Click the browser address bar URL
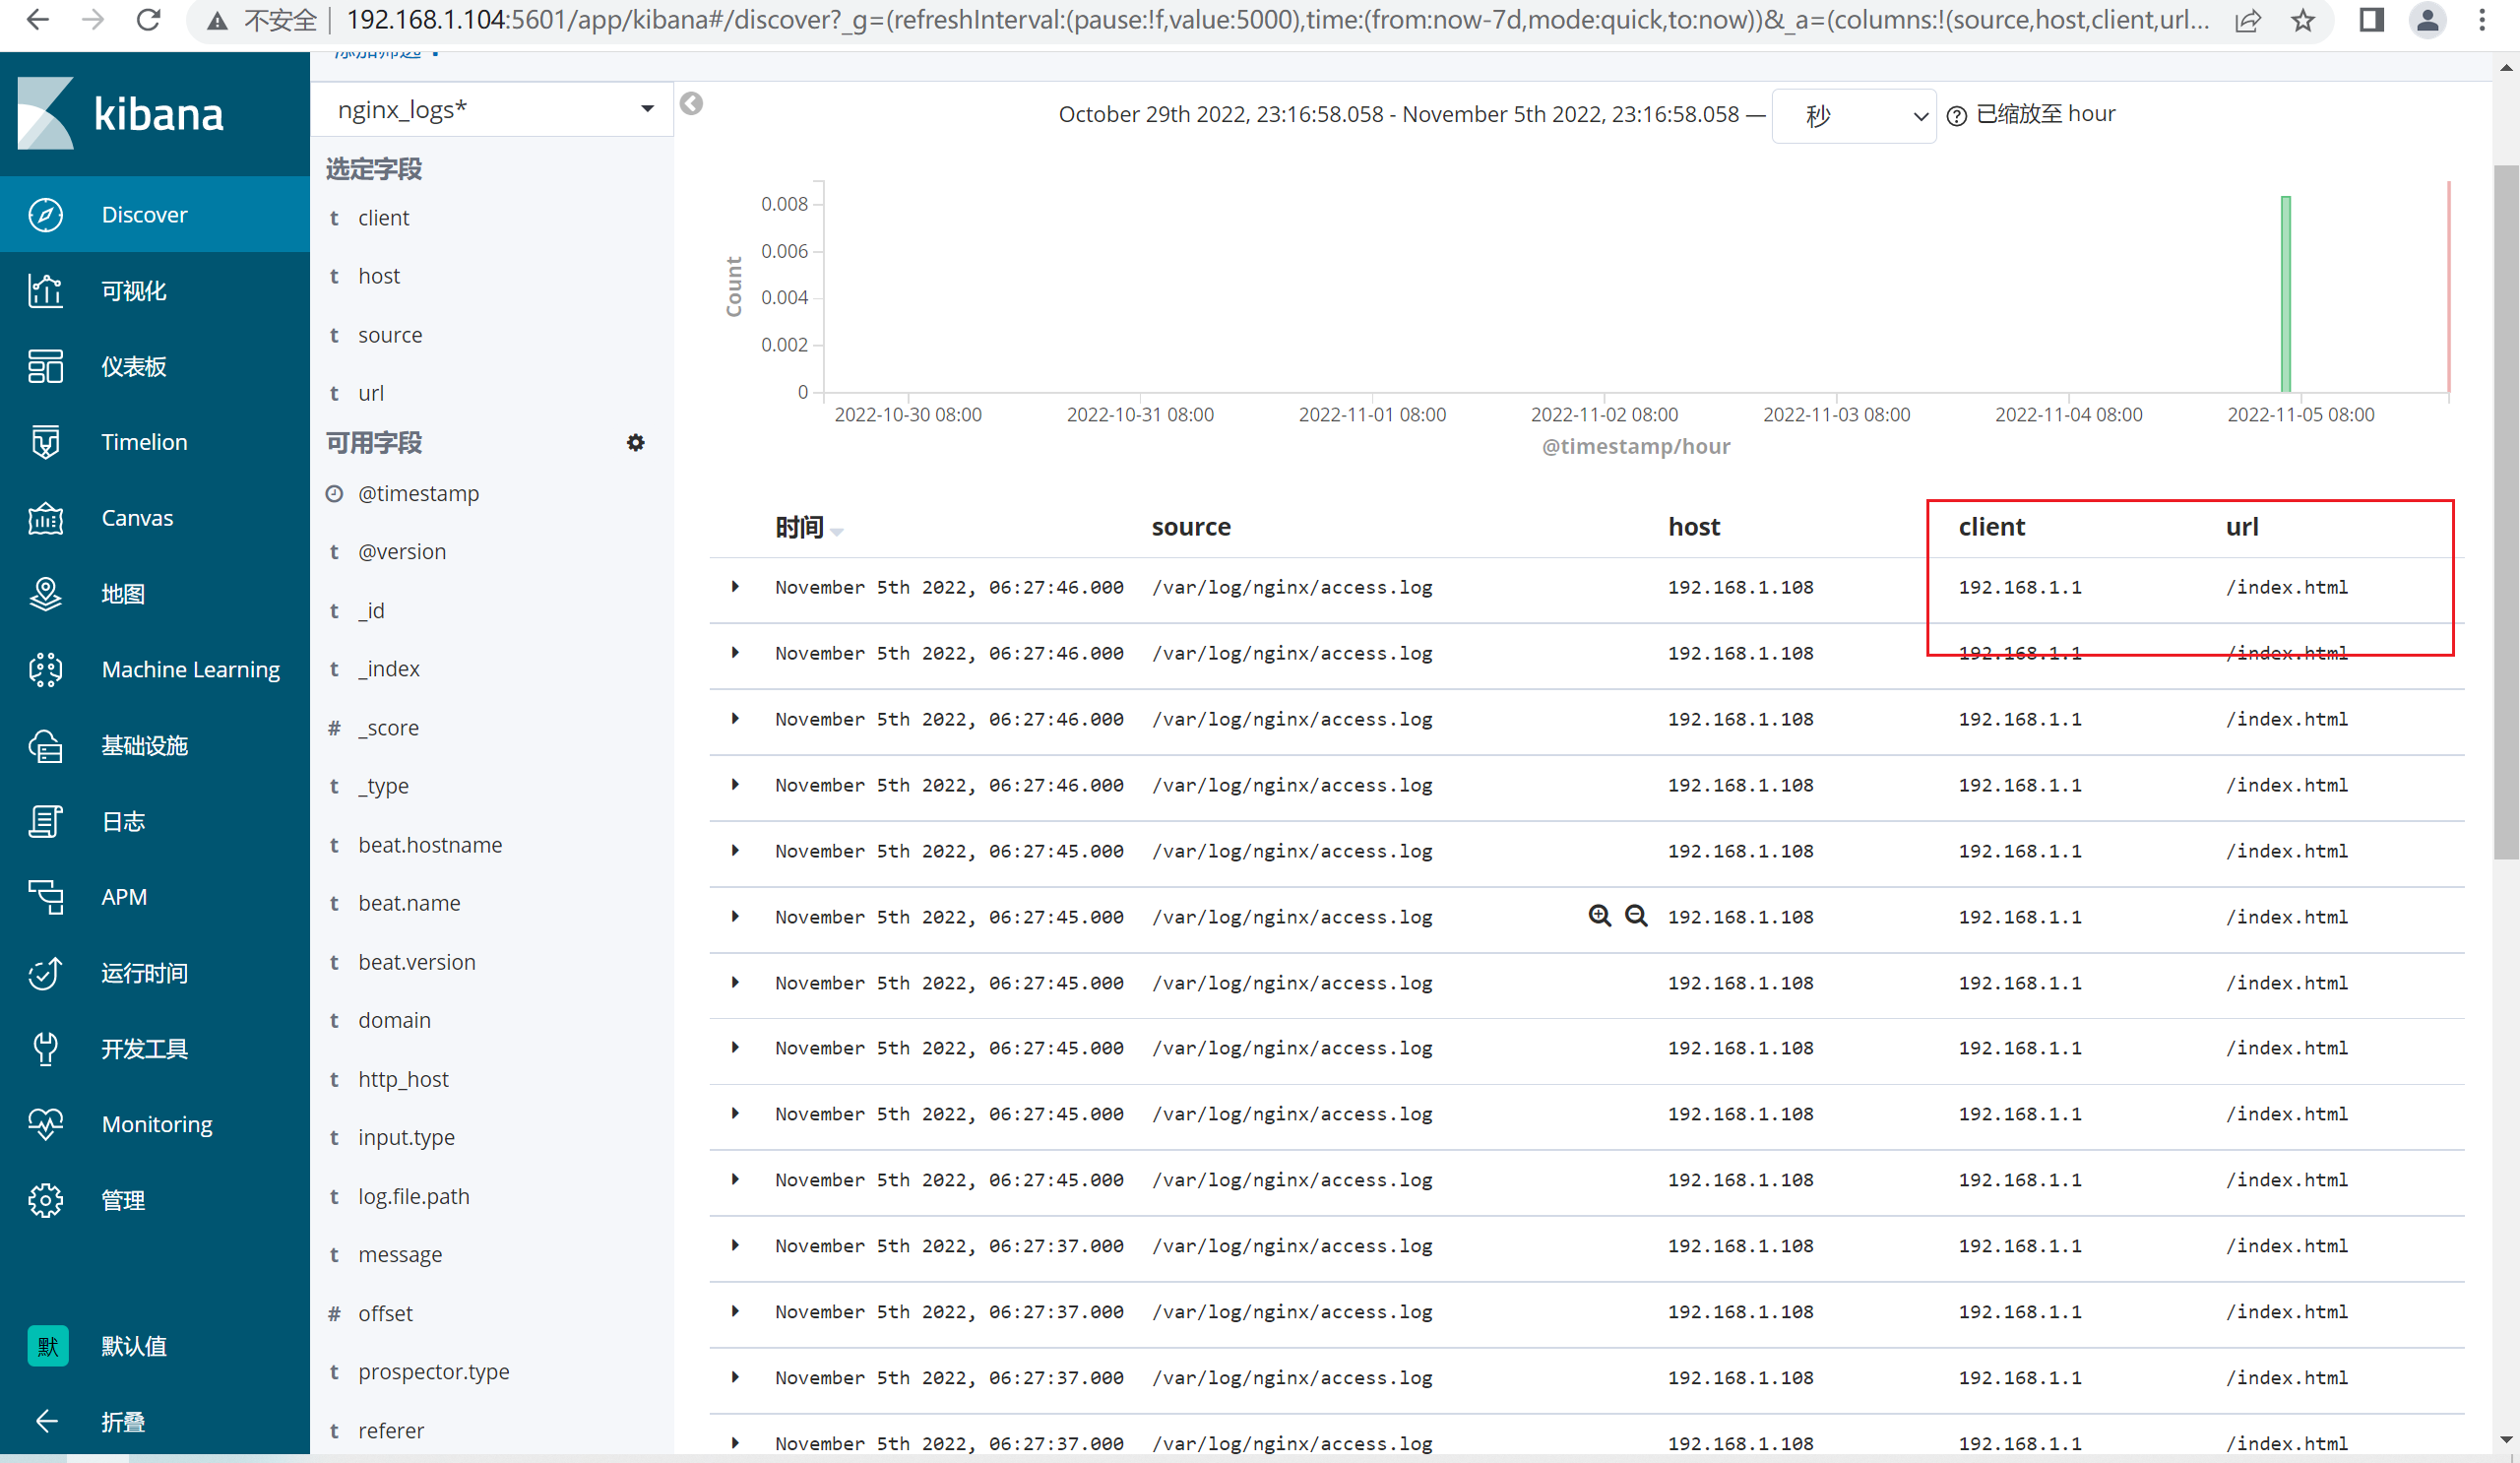The width and height of the screenshot is (2520, 1463). (1277, 20)
